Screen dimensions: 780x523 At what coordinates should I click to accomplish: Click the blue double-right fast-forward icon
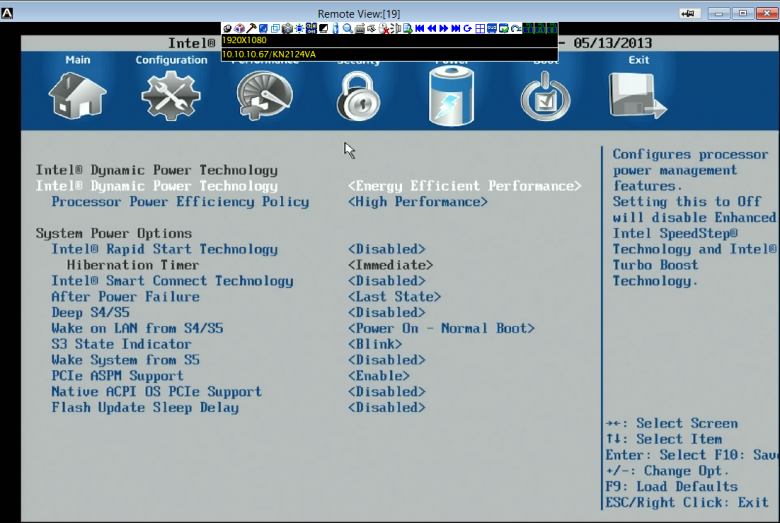point(443,28)
